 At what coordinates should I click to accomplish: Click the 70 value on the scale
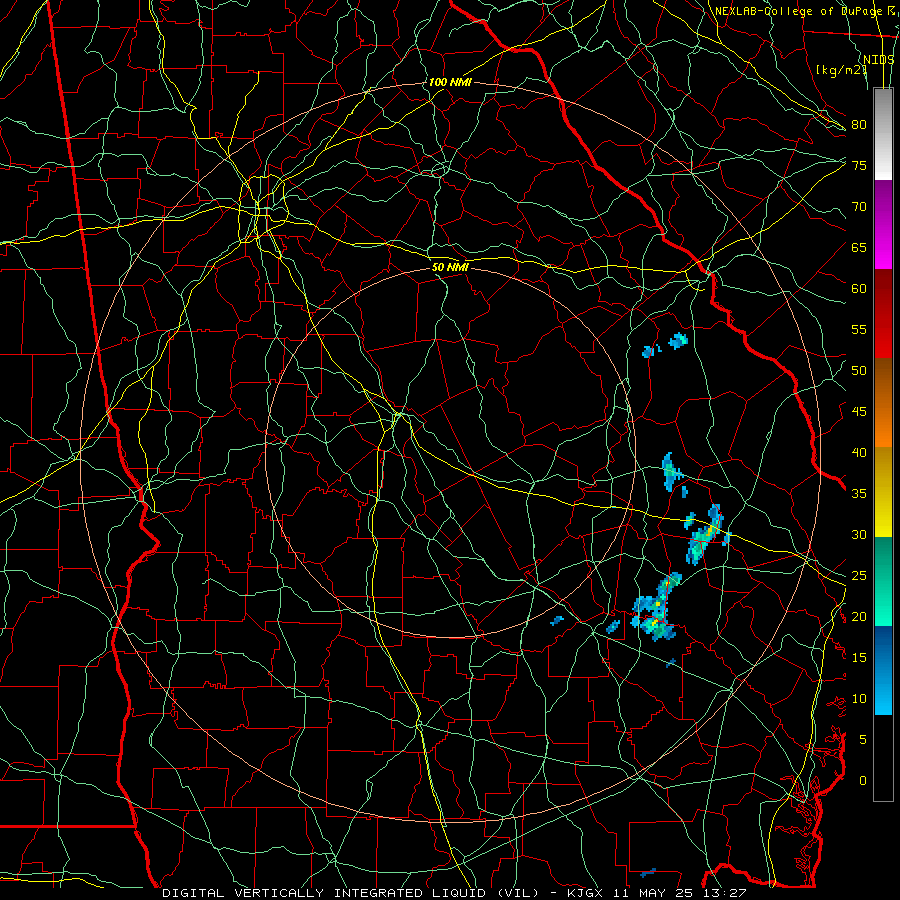click(x=859, y=207)
